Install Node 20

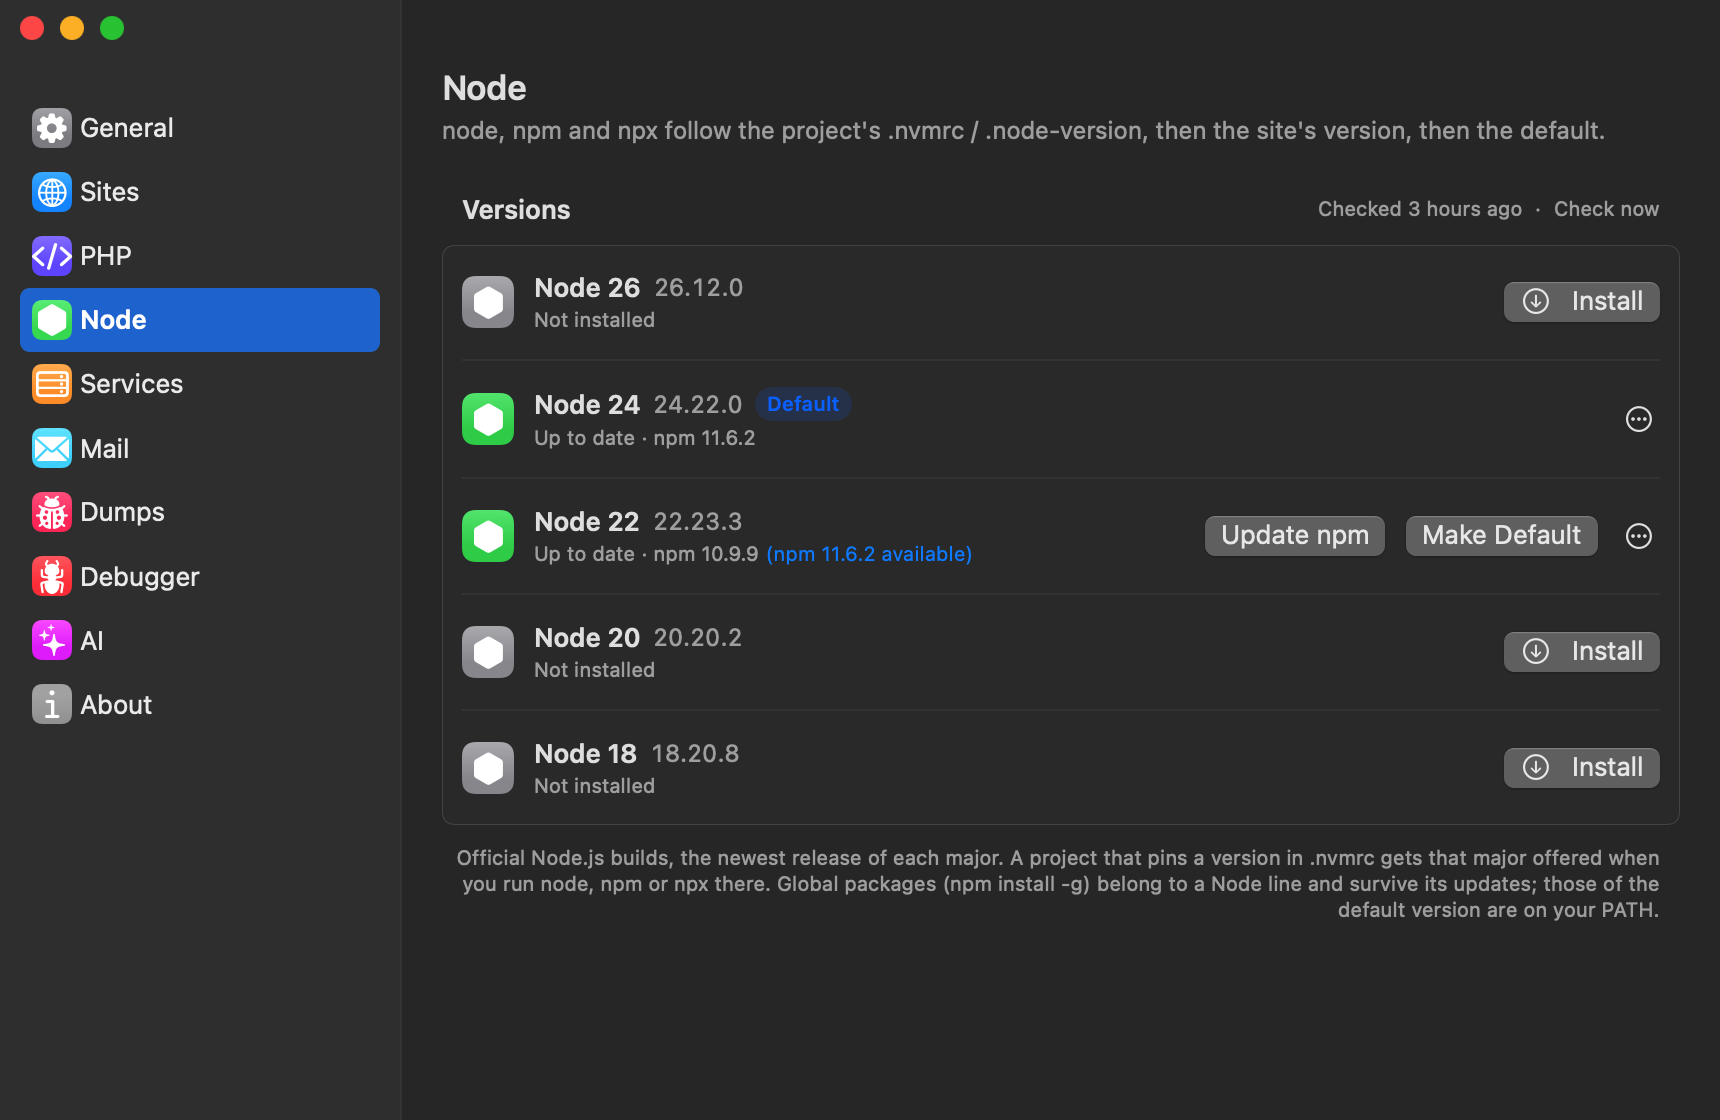point(1582,652)
